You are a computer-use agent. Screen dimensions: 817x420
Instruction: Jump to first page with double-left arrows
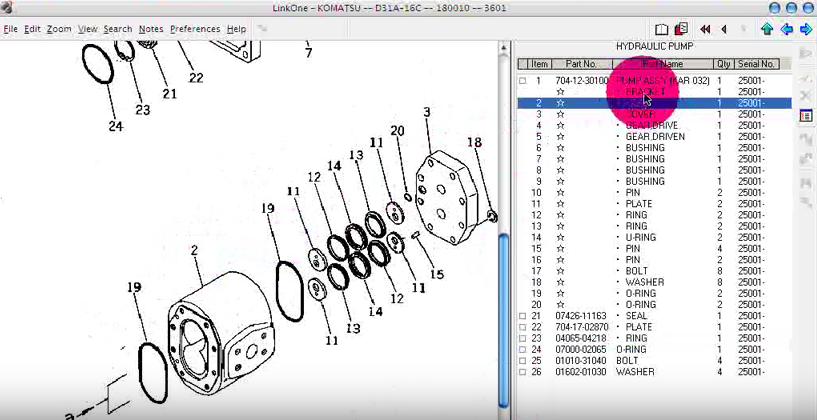pos(705,29)
